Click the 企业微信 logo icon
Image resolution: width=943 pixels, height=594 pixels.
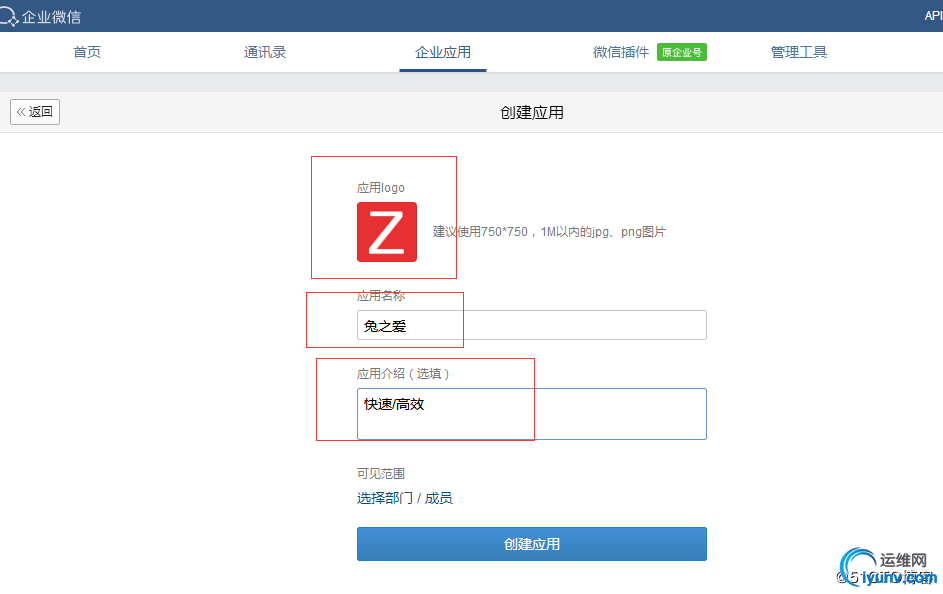coord(10,16)
